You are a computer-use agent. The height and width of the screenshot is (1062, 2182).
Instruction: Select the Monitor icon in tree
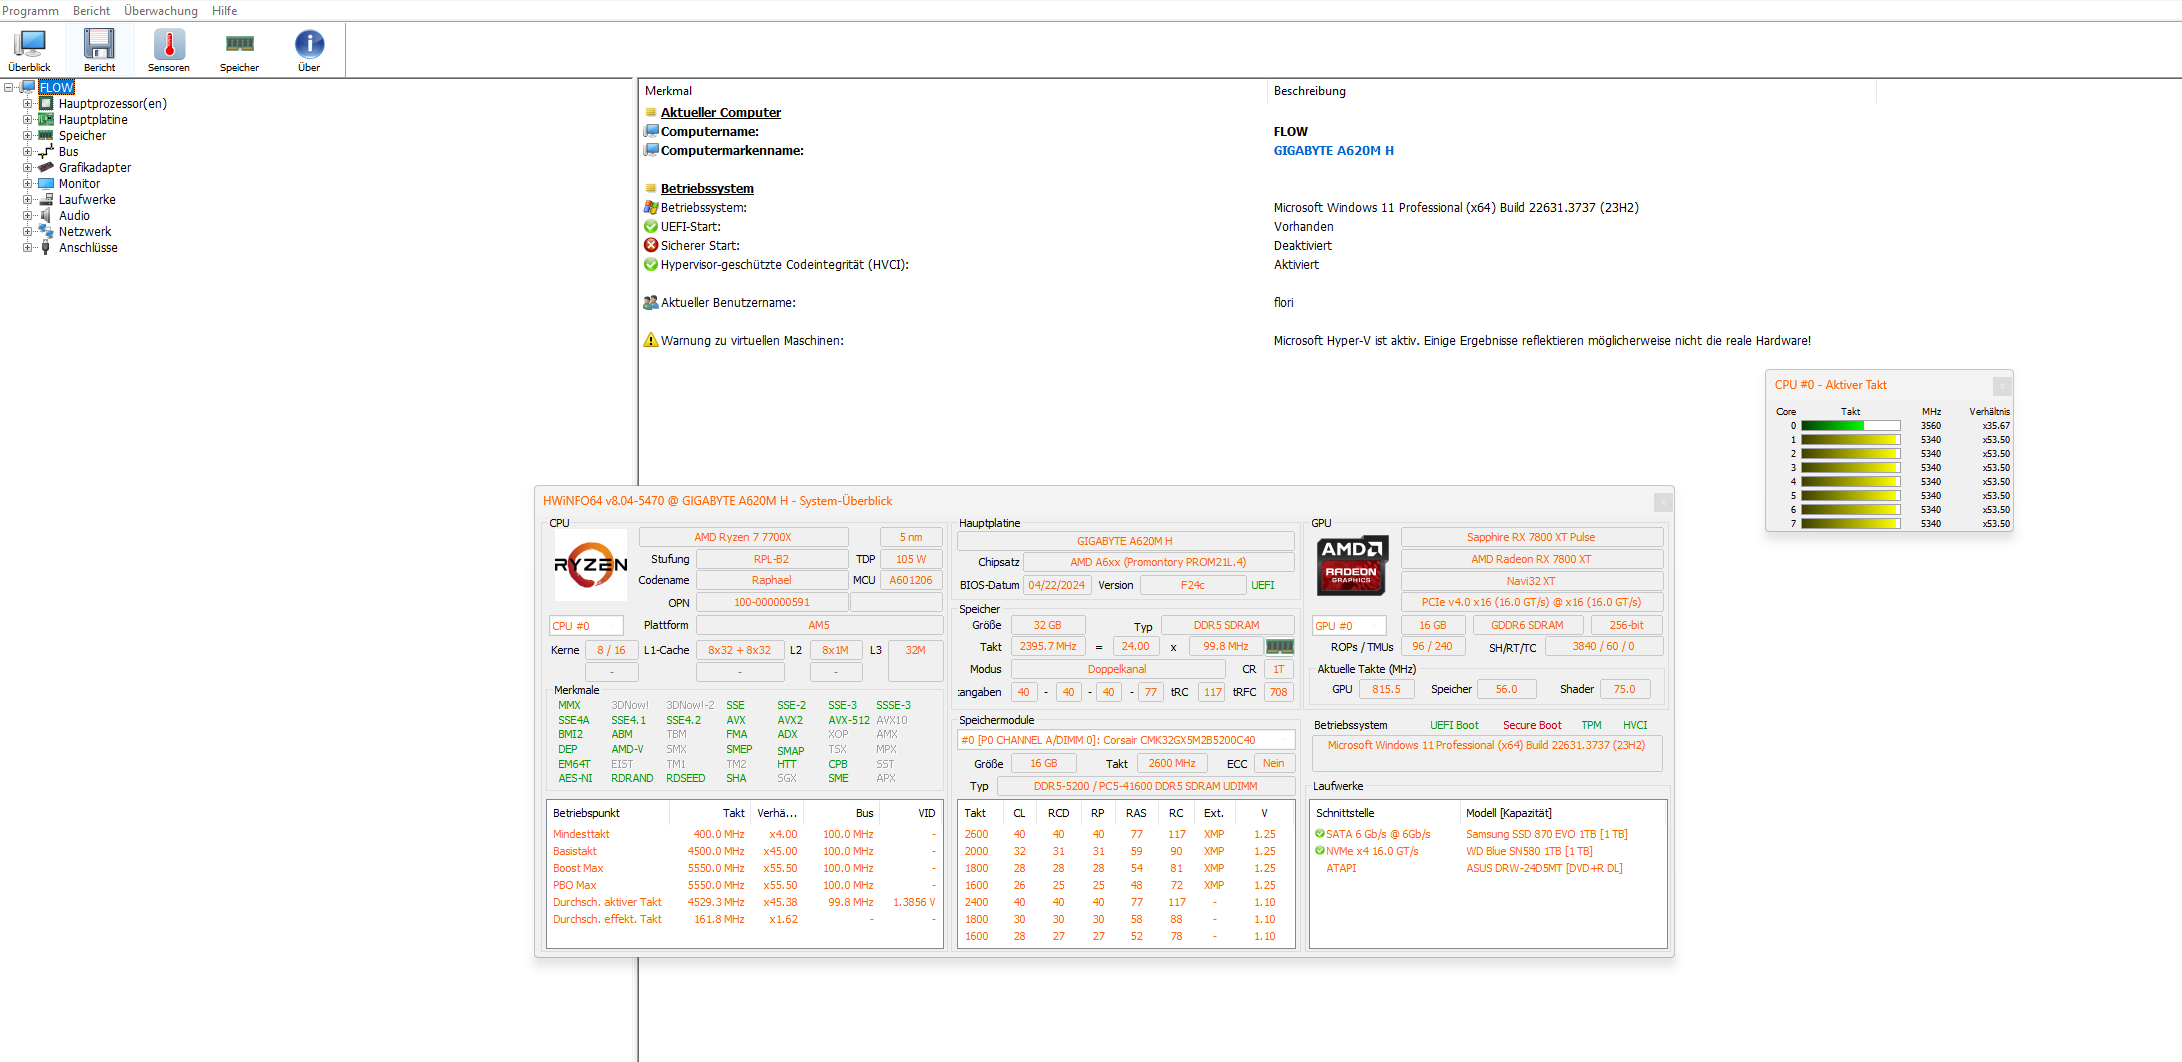(46, 184)
